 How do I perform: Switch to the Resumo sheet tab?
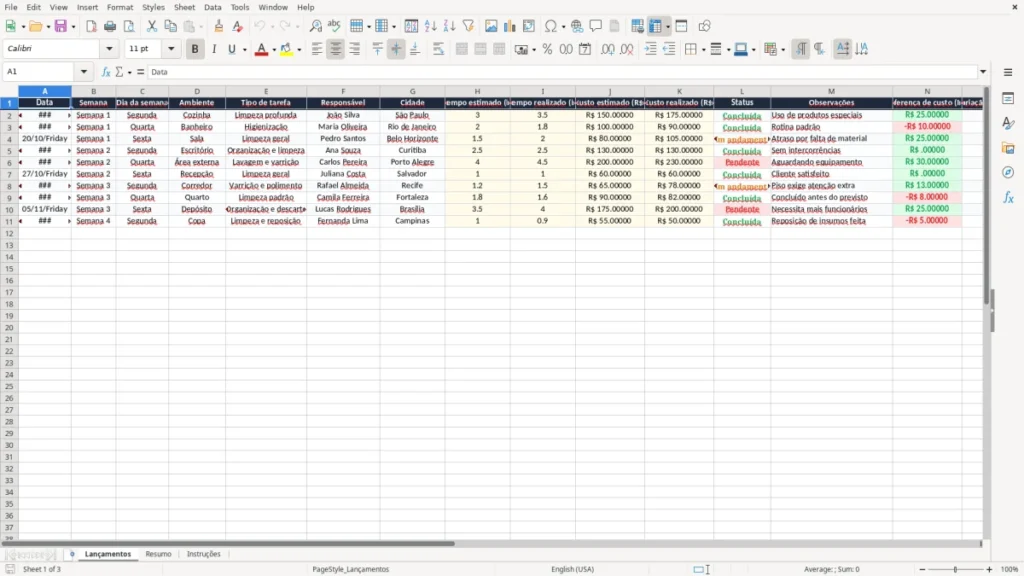[158, 554]
